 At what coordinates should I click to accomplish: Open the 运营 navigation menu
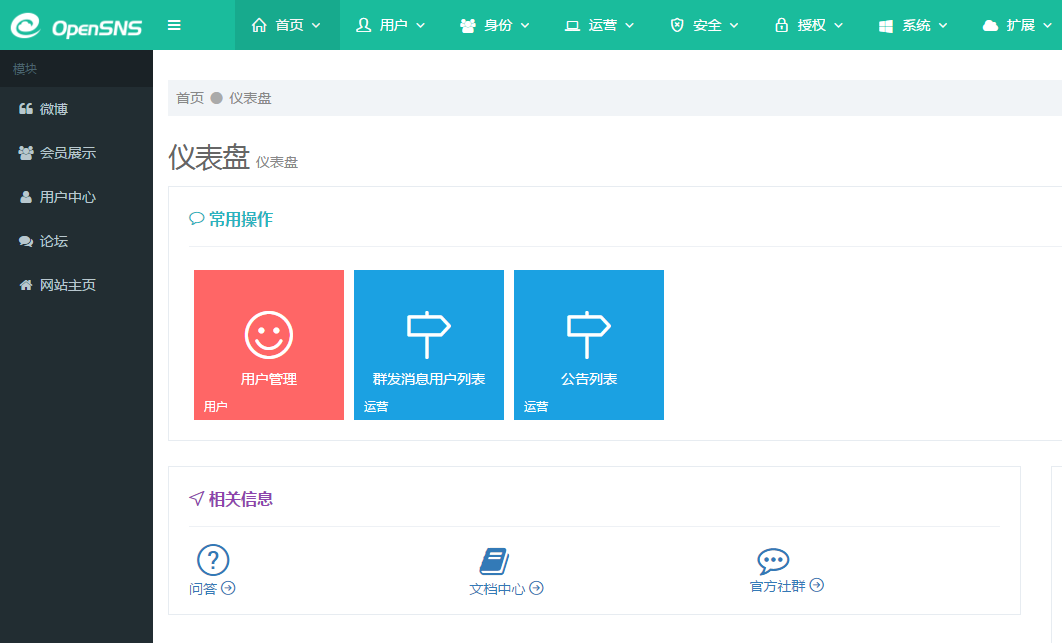pyautogui.click(x=599, y=25)
